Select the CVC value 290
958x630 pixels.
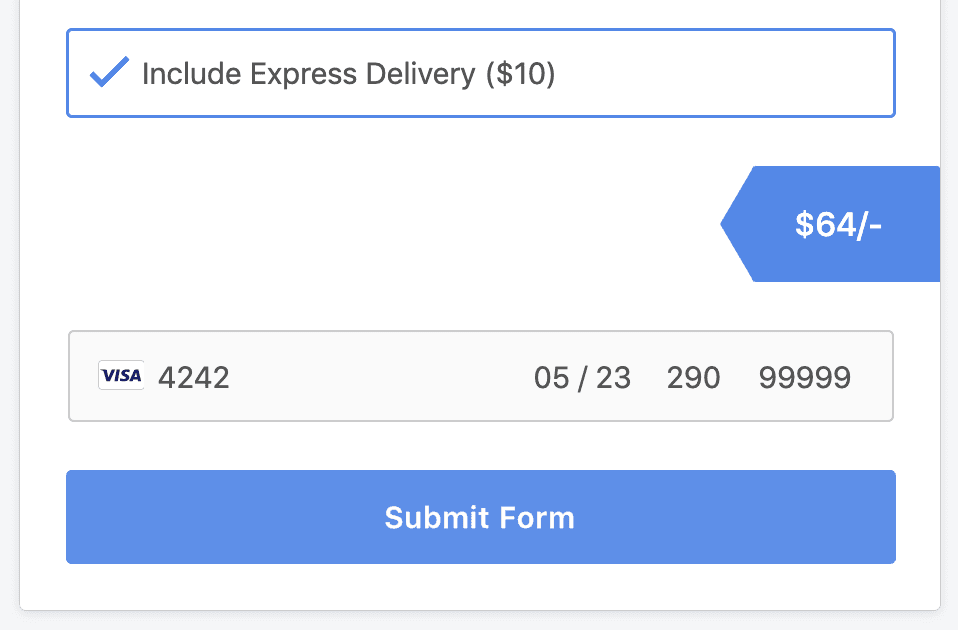click(693, 378)
